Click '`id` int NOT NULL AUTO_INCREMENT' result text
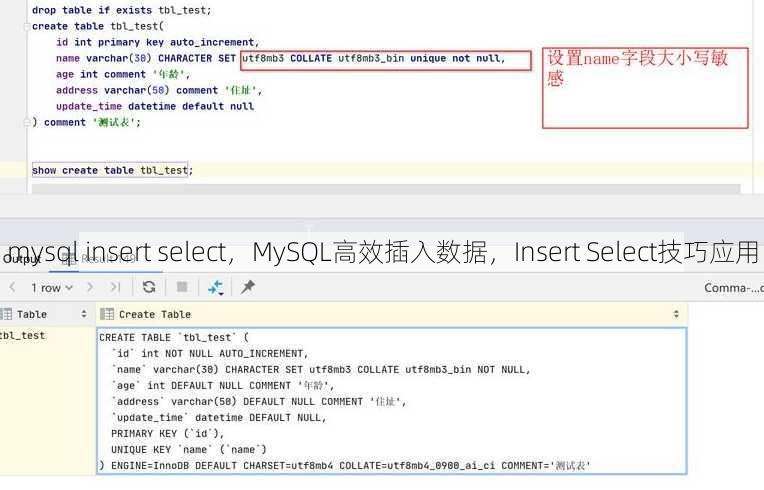 pyautogui.click(x=210, y=353)
